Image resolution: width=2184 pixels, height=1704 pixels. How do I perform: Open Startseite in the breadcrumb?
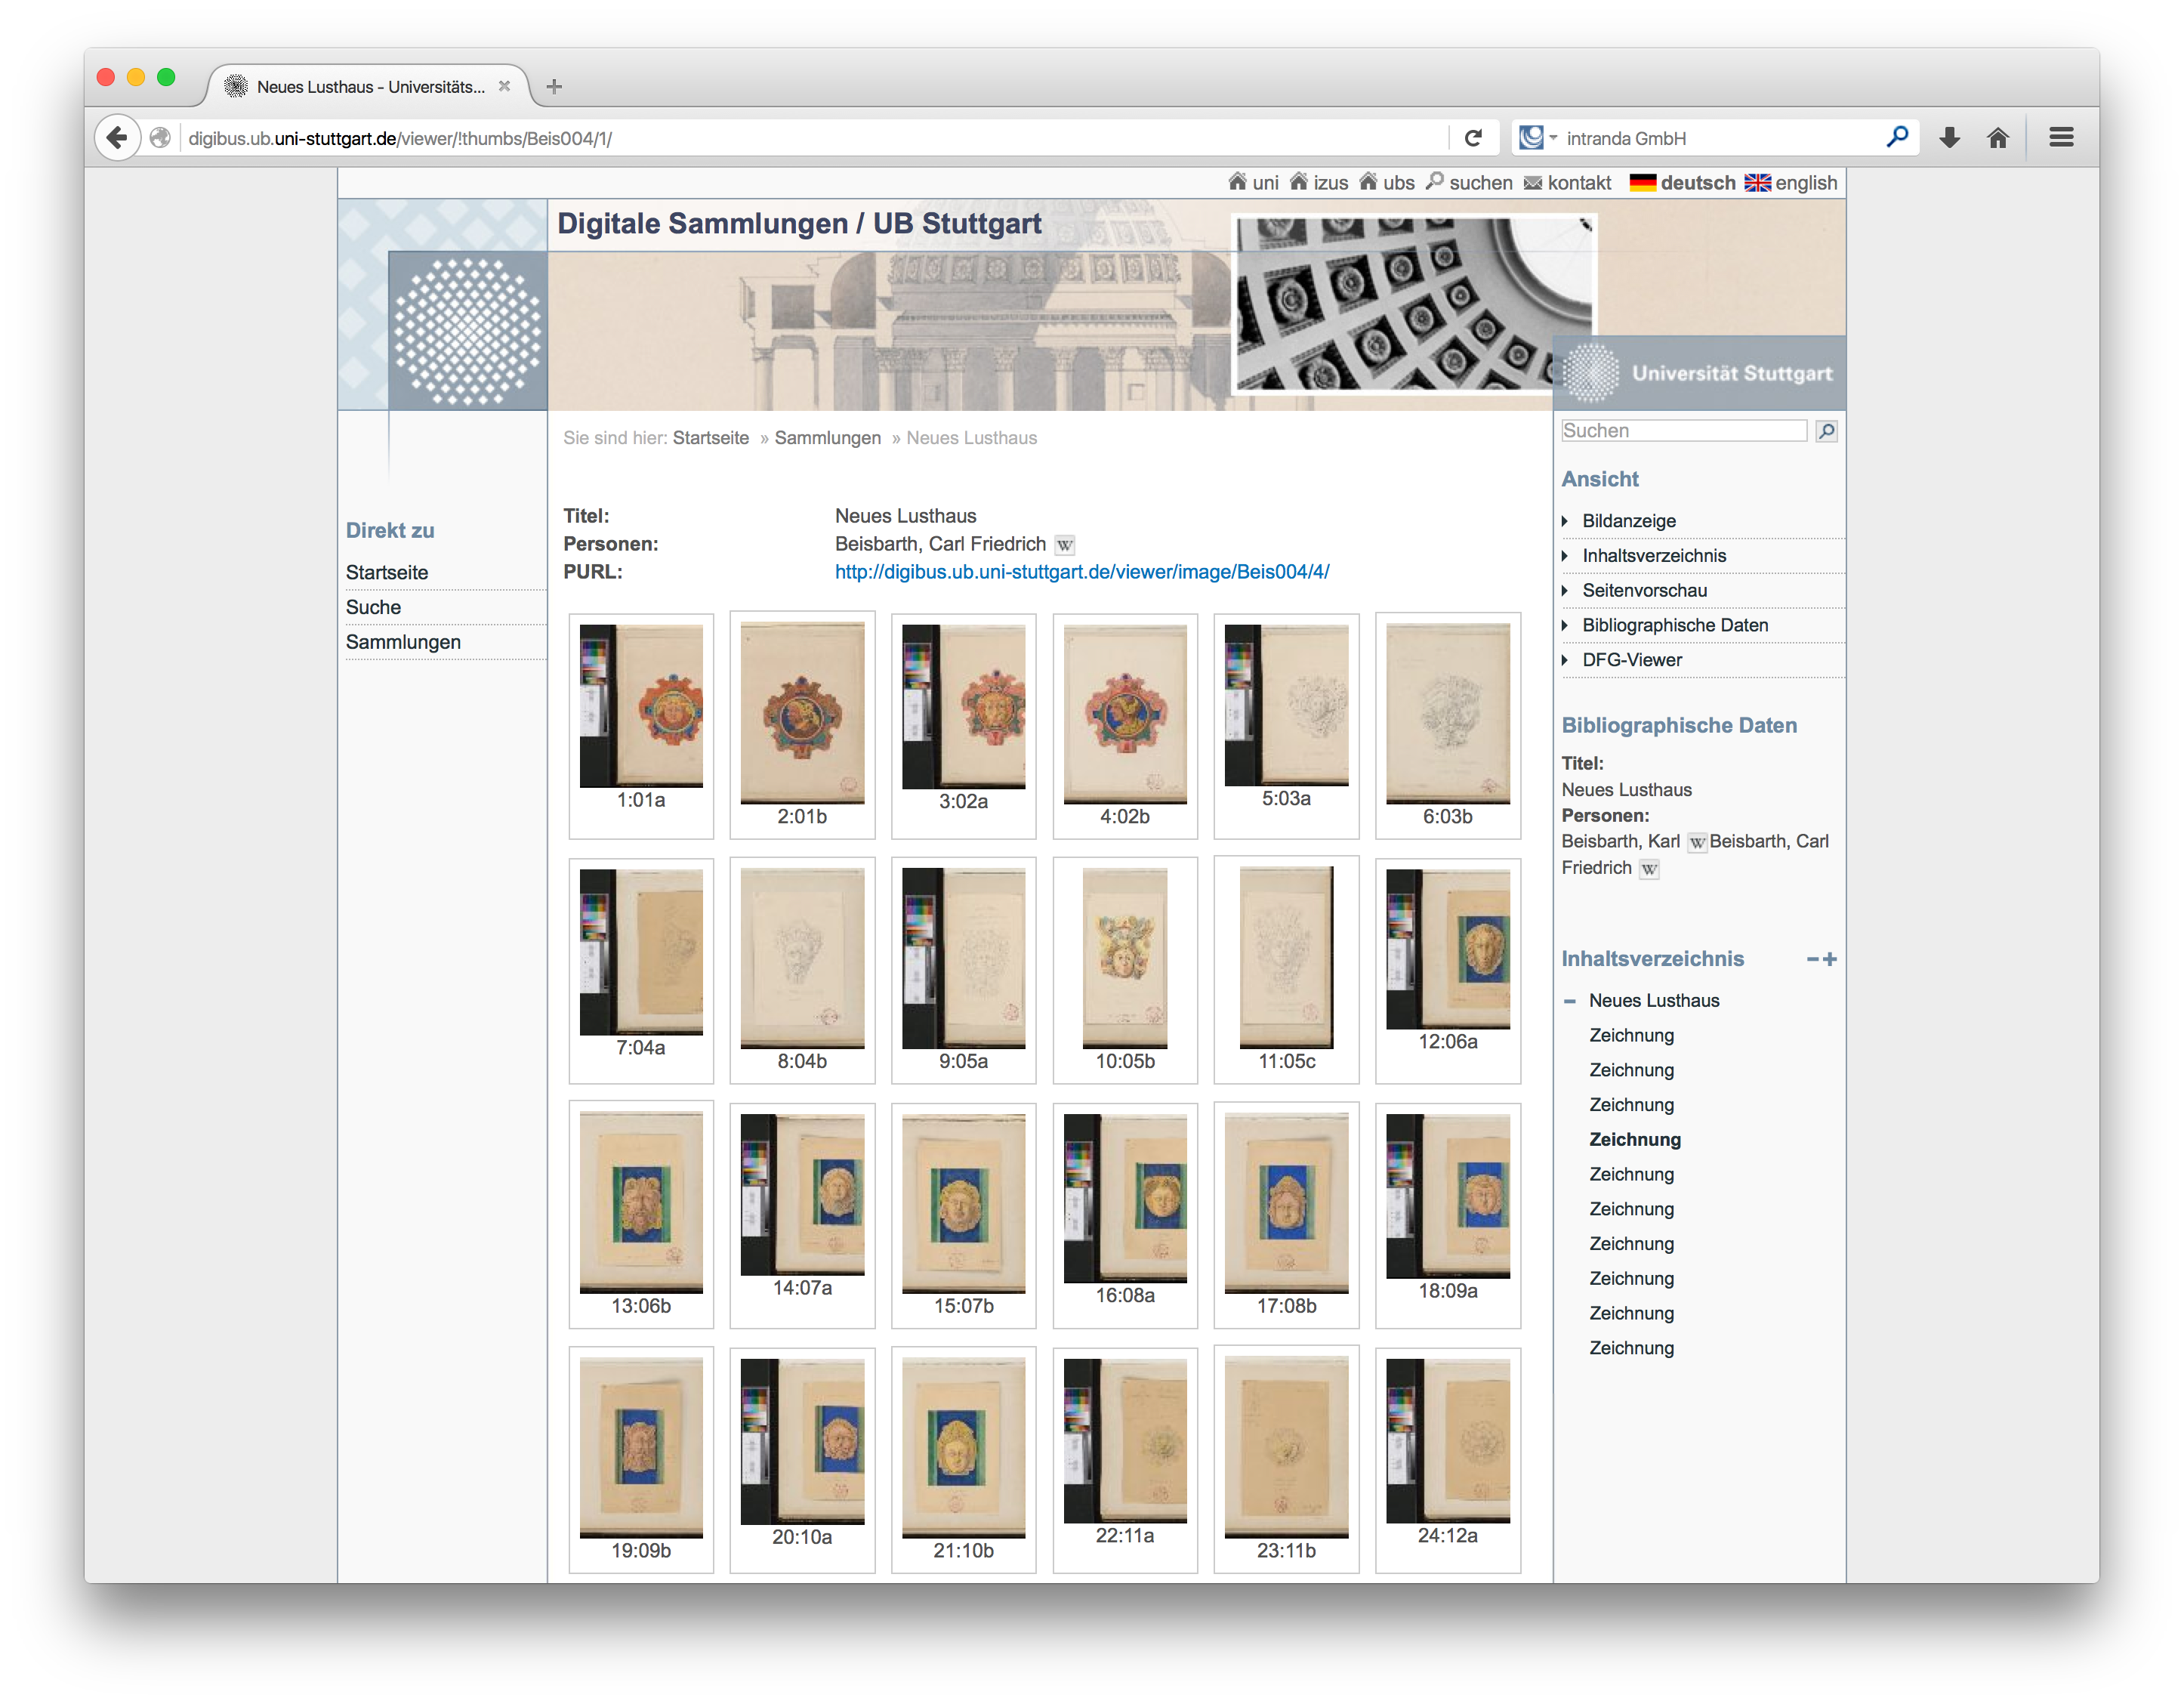(x=711, y=438)
